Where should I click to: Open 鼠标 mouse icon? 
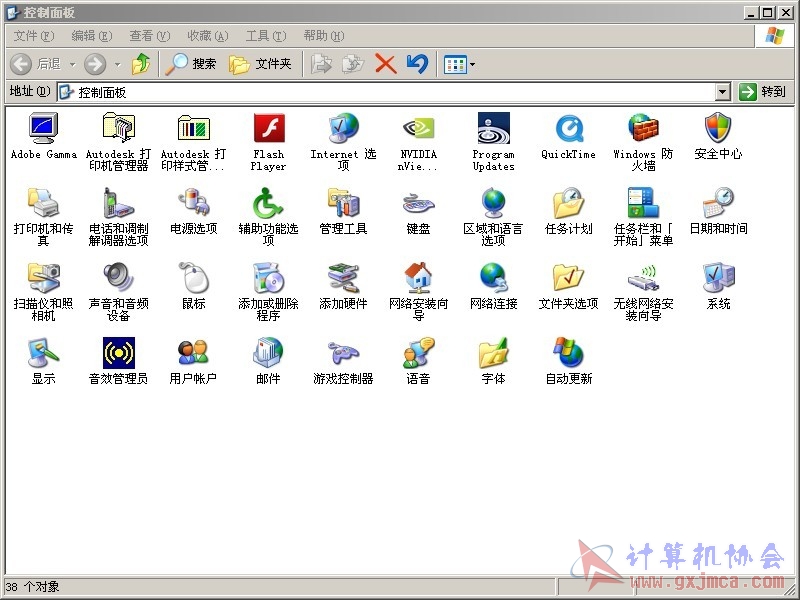coord(193,278)
